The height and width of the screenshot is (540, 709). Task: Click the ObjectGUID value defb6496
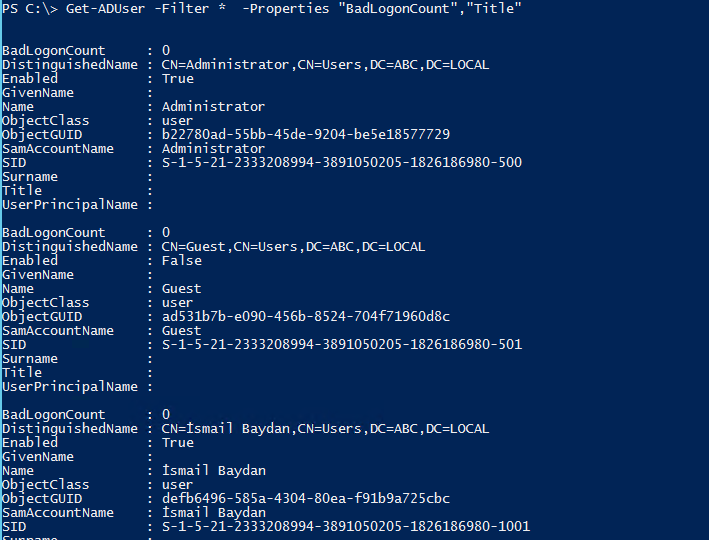click(x=306, y=498)
